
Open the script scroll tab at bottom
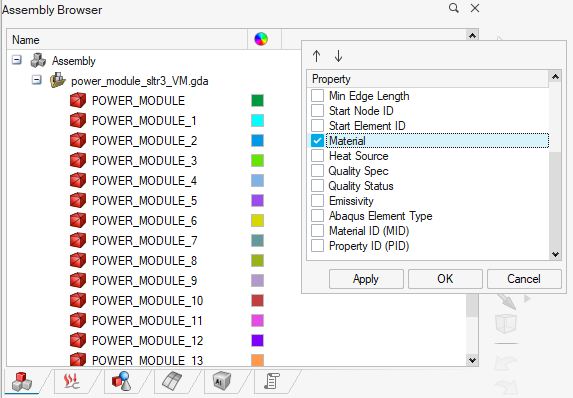pyautogui.click(x=272, y=382)
